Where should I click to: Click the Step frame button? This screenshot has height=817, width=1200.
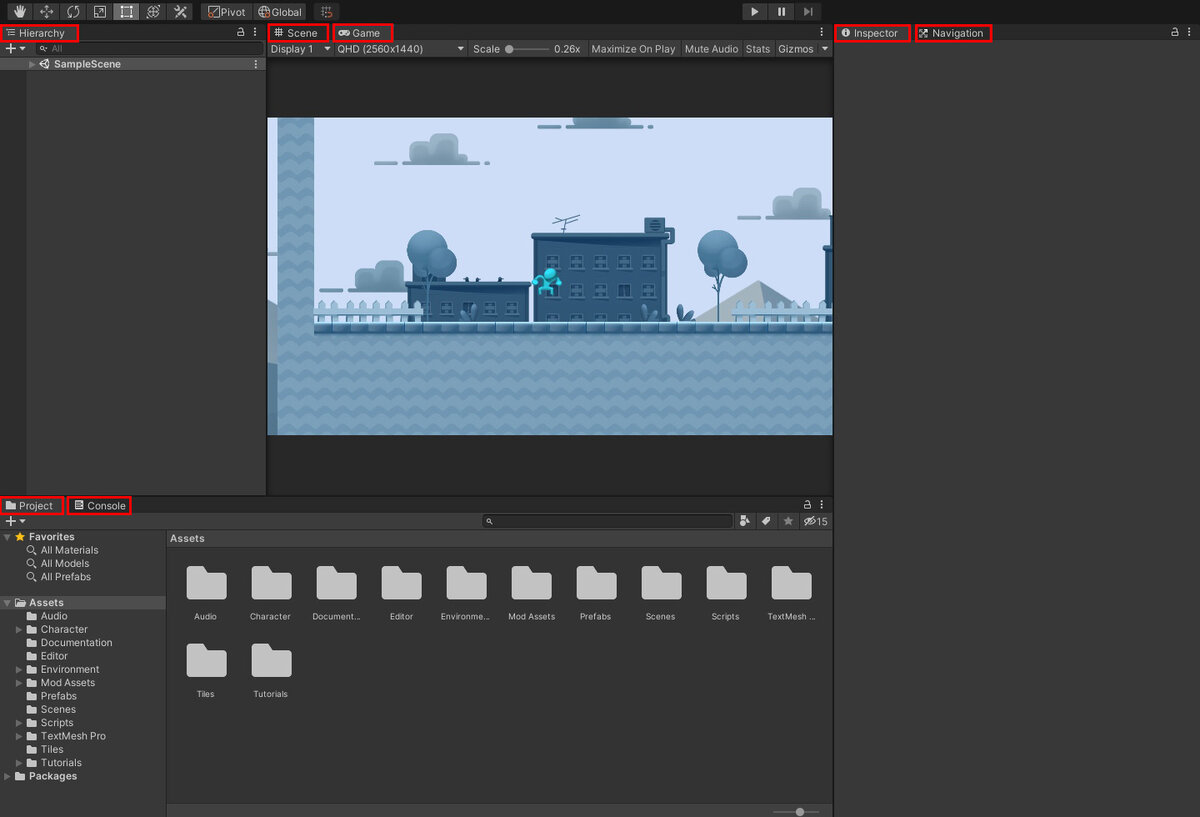click(x=808, y=12)
